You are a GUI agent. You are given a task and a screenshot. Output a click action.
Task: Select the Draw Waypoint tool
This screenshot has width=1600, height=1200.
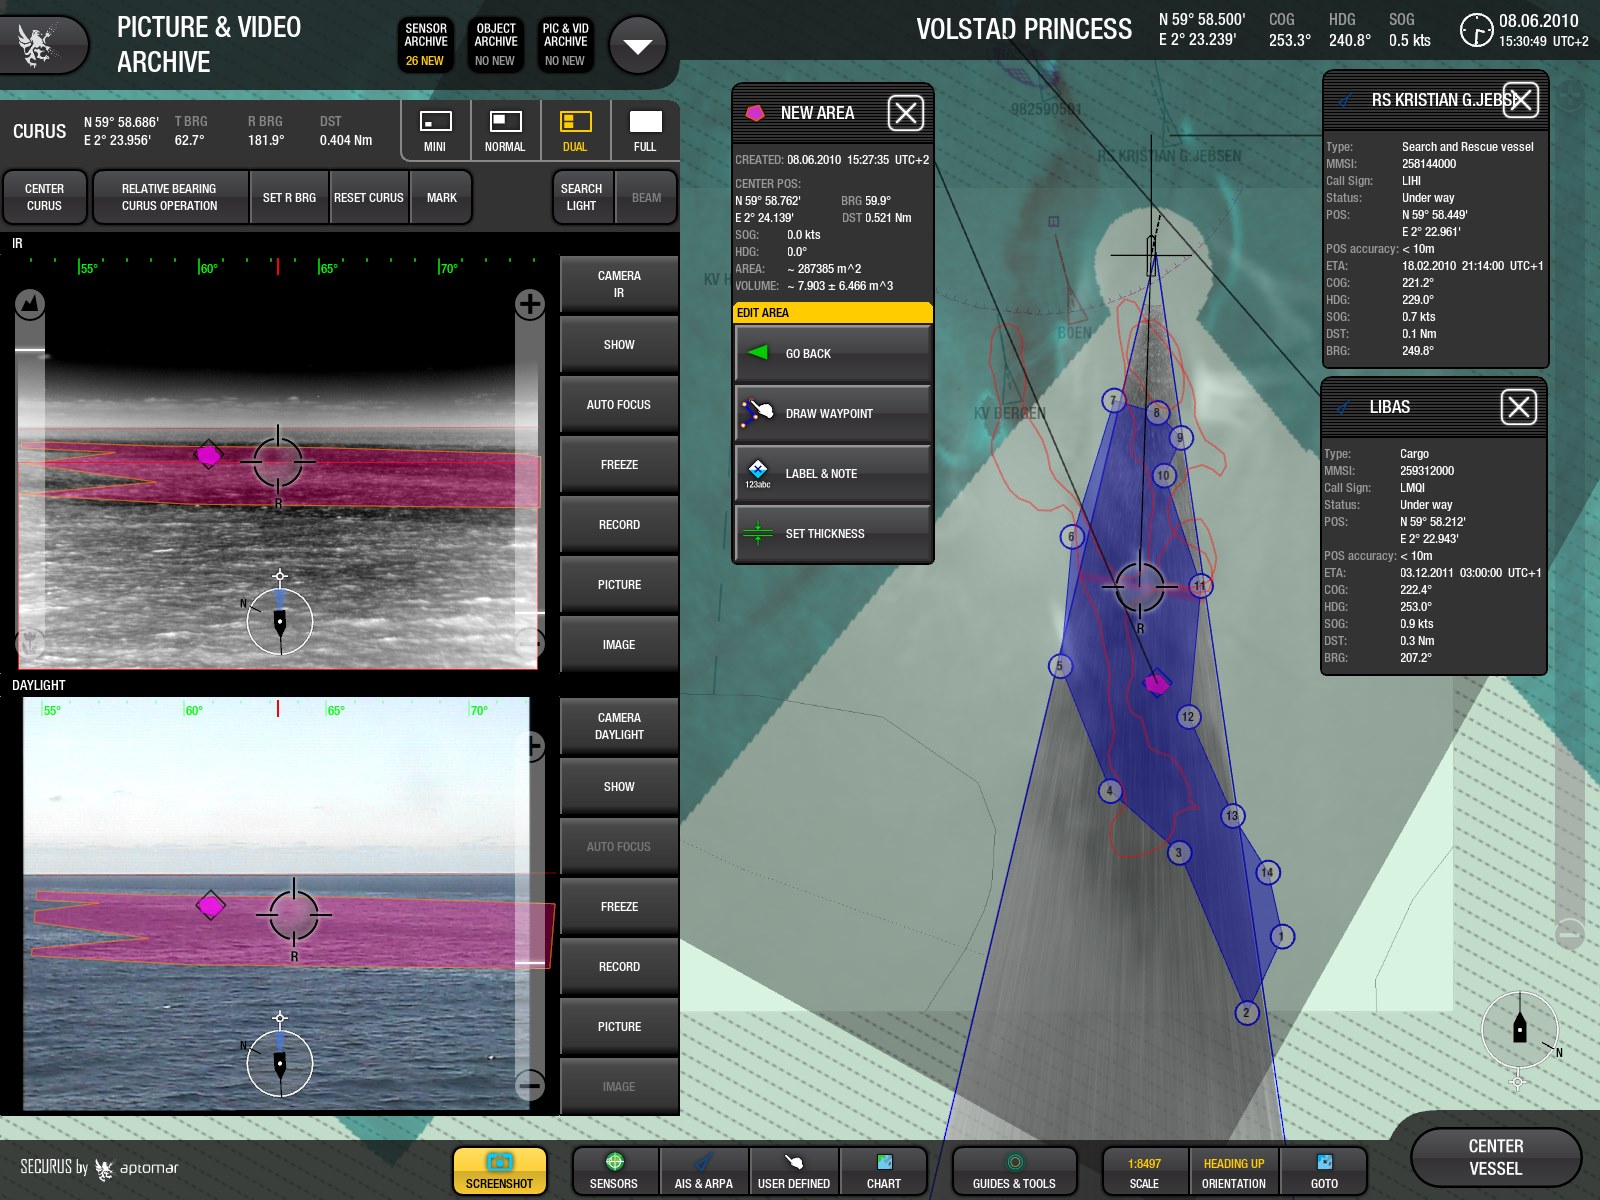832,414
